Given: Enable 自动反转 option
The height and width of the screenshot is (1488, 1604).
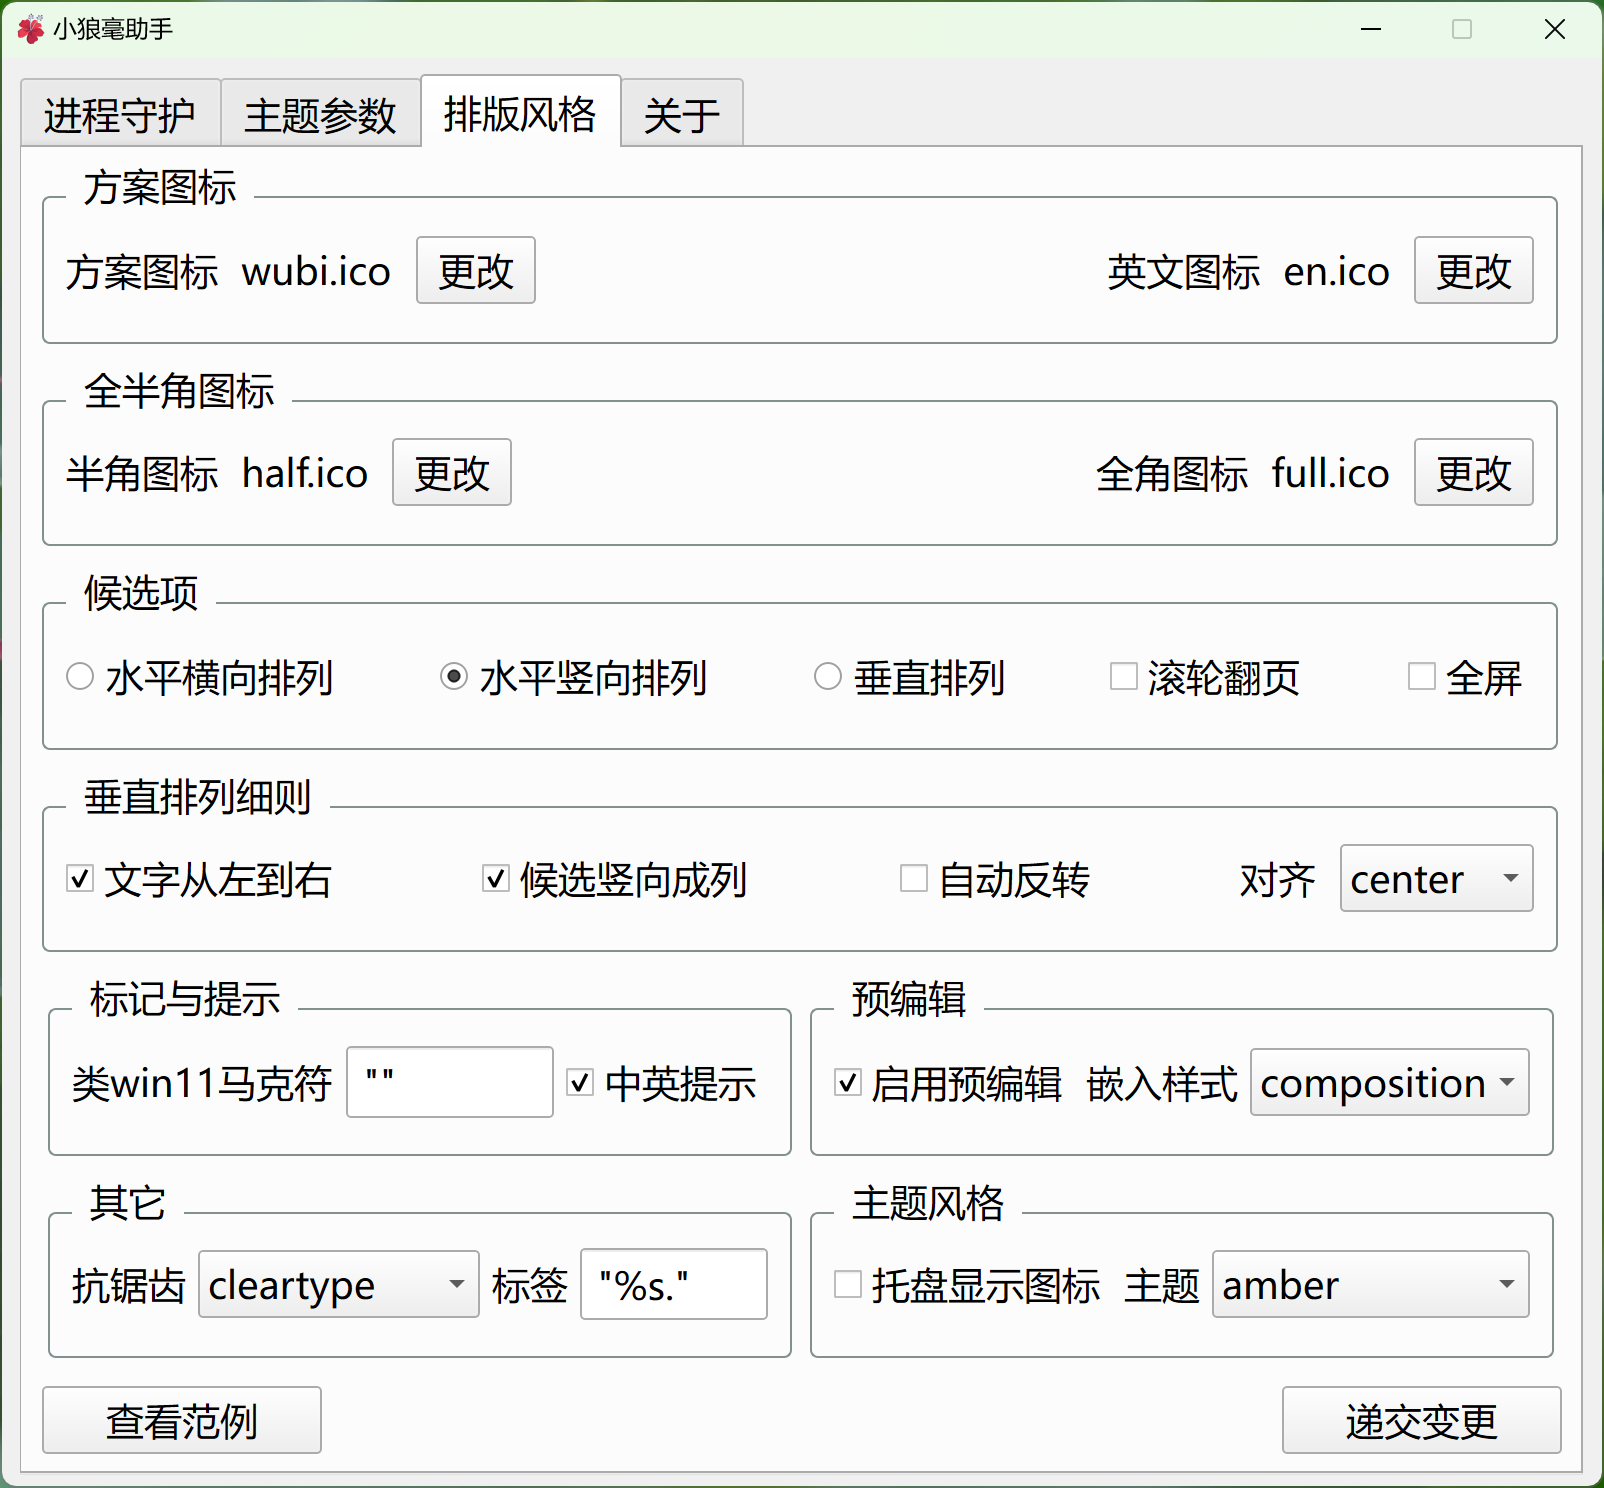Looking at the screenshot, I should coord(914,879).
